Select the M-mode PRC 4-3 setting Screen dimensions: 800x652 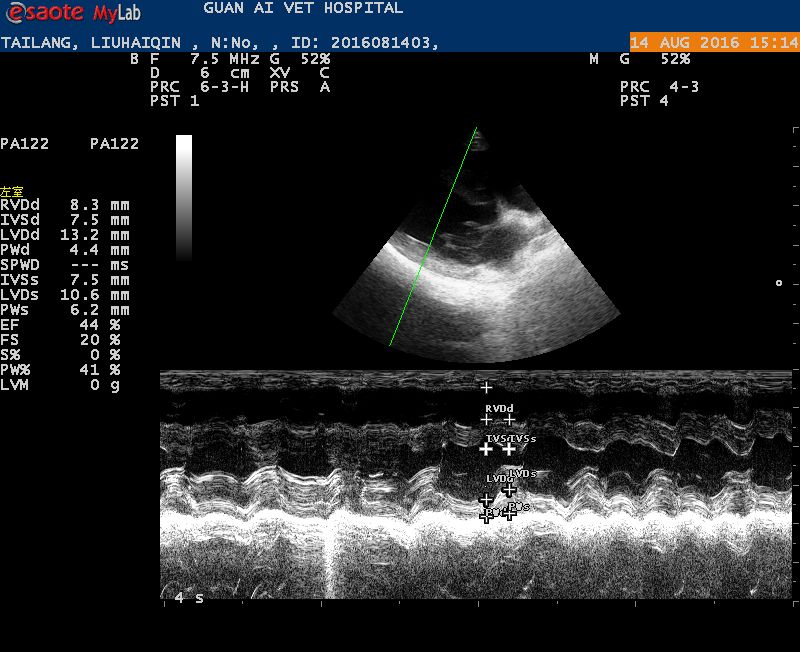tap(659, 87)
